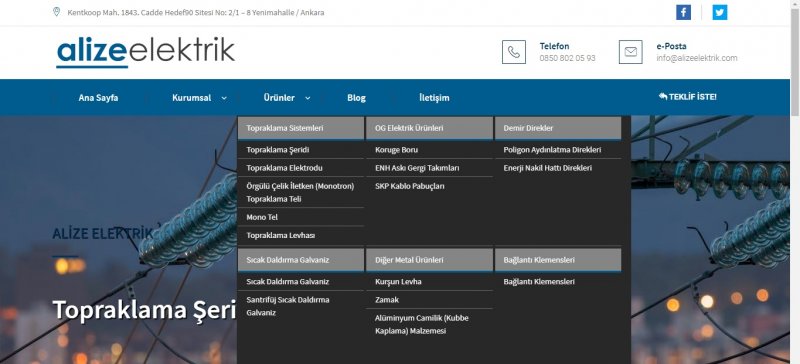
Task: Open the İletişim menu item
Action: tap(434, 98)
